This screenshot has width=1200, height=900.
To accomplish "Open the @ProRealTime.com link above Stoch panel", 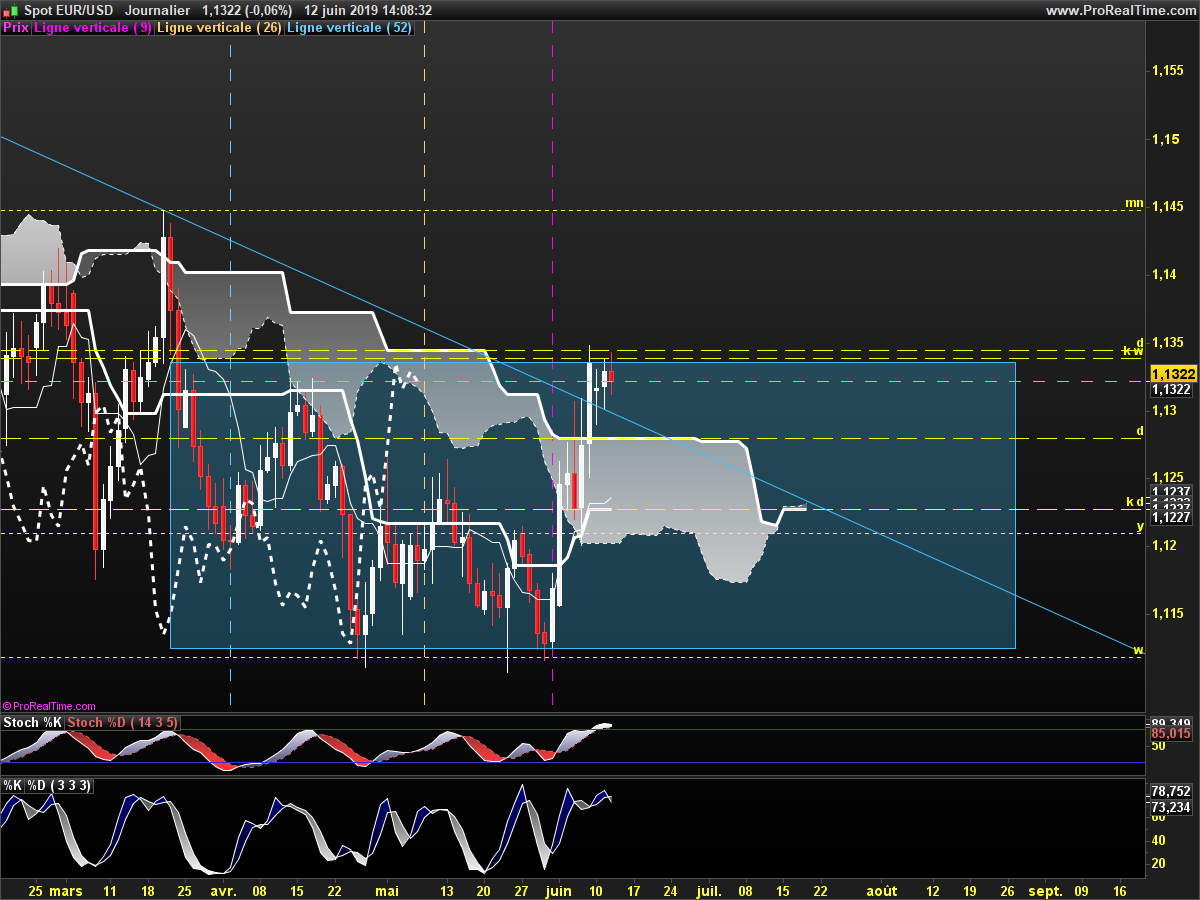I will (x=49, y=706).
